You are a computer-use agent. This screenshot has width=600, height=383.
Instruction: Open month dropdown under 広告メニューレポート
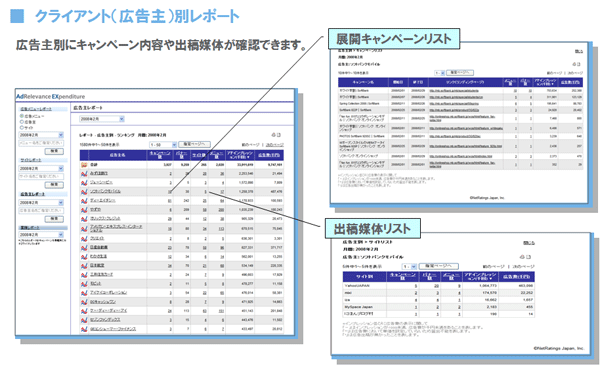point(41,135)
